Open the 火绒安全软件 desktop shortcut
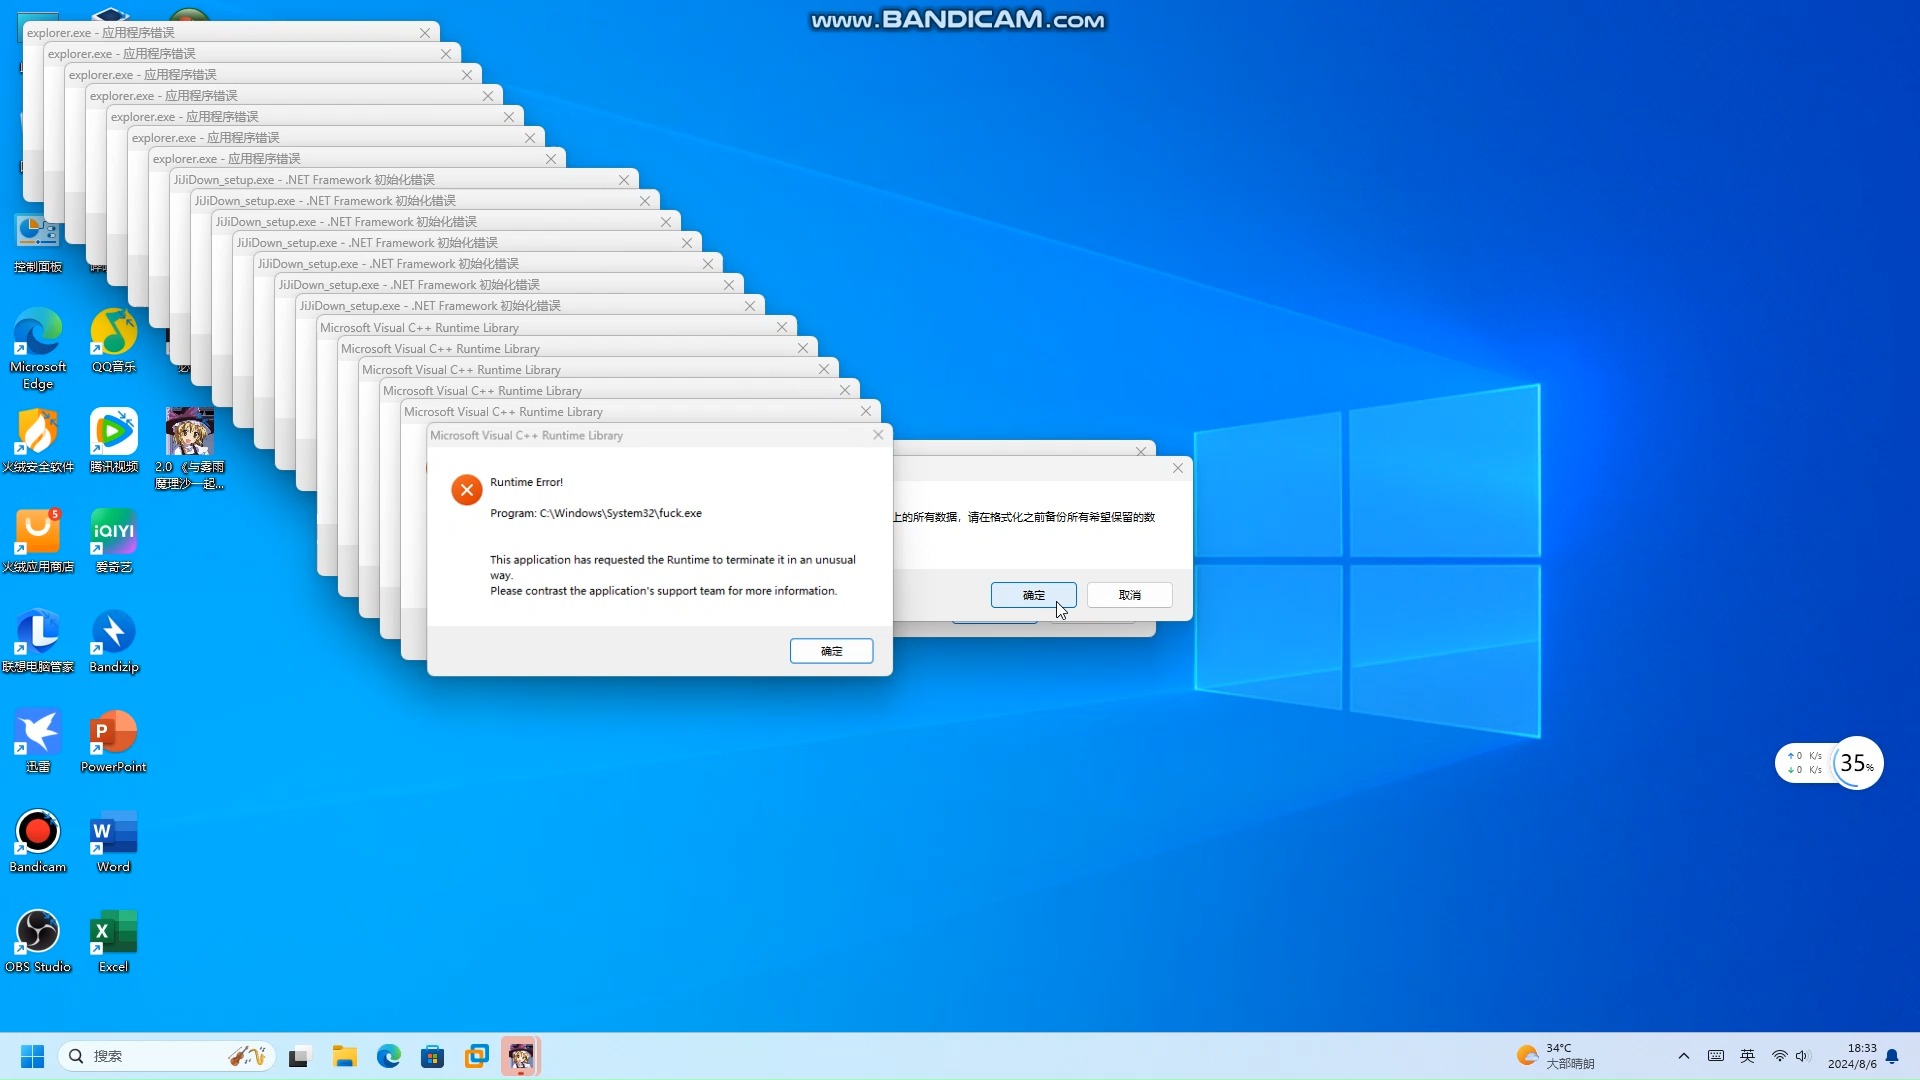This screenshot has height=1080, width=1920. (x=38, y=441)
